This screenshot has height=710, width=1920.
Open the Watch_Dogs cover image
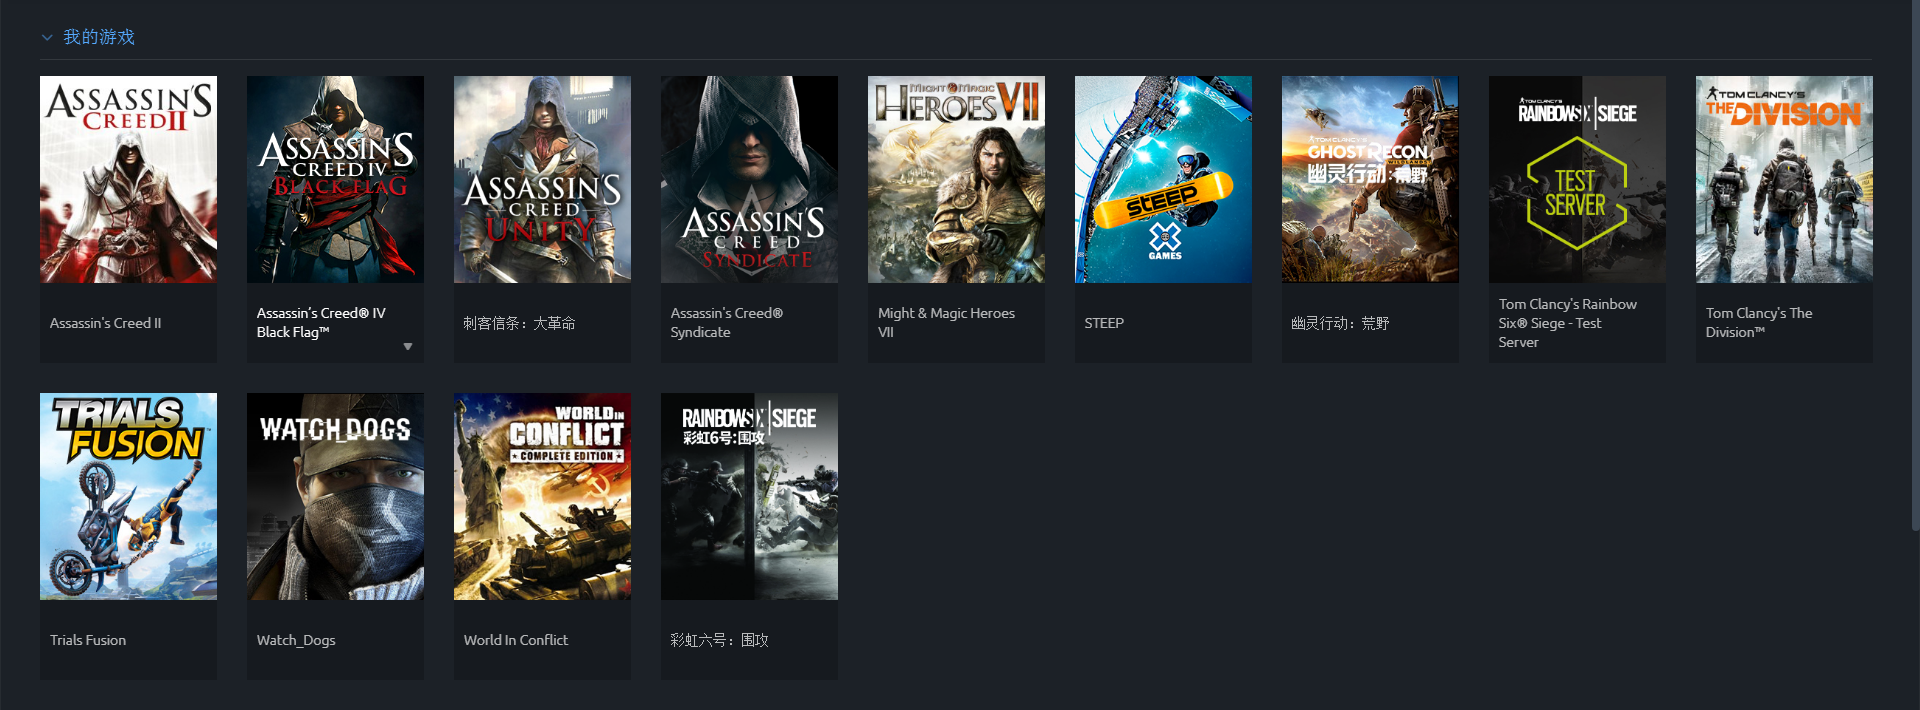click(335, 496)
